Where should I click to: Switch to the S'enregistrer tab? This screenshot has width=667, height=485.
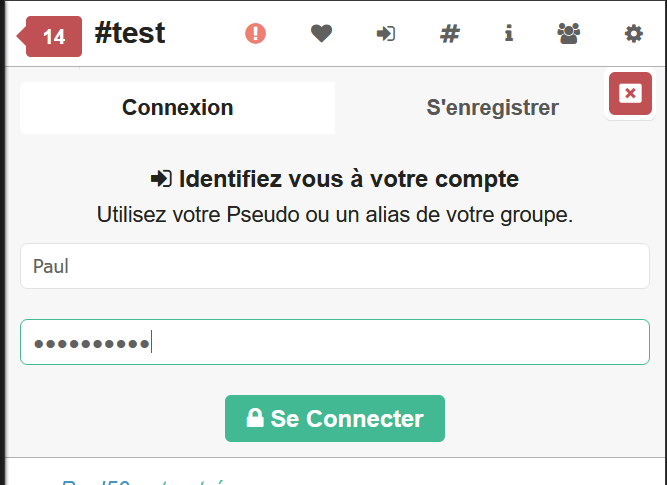[492, 108]
